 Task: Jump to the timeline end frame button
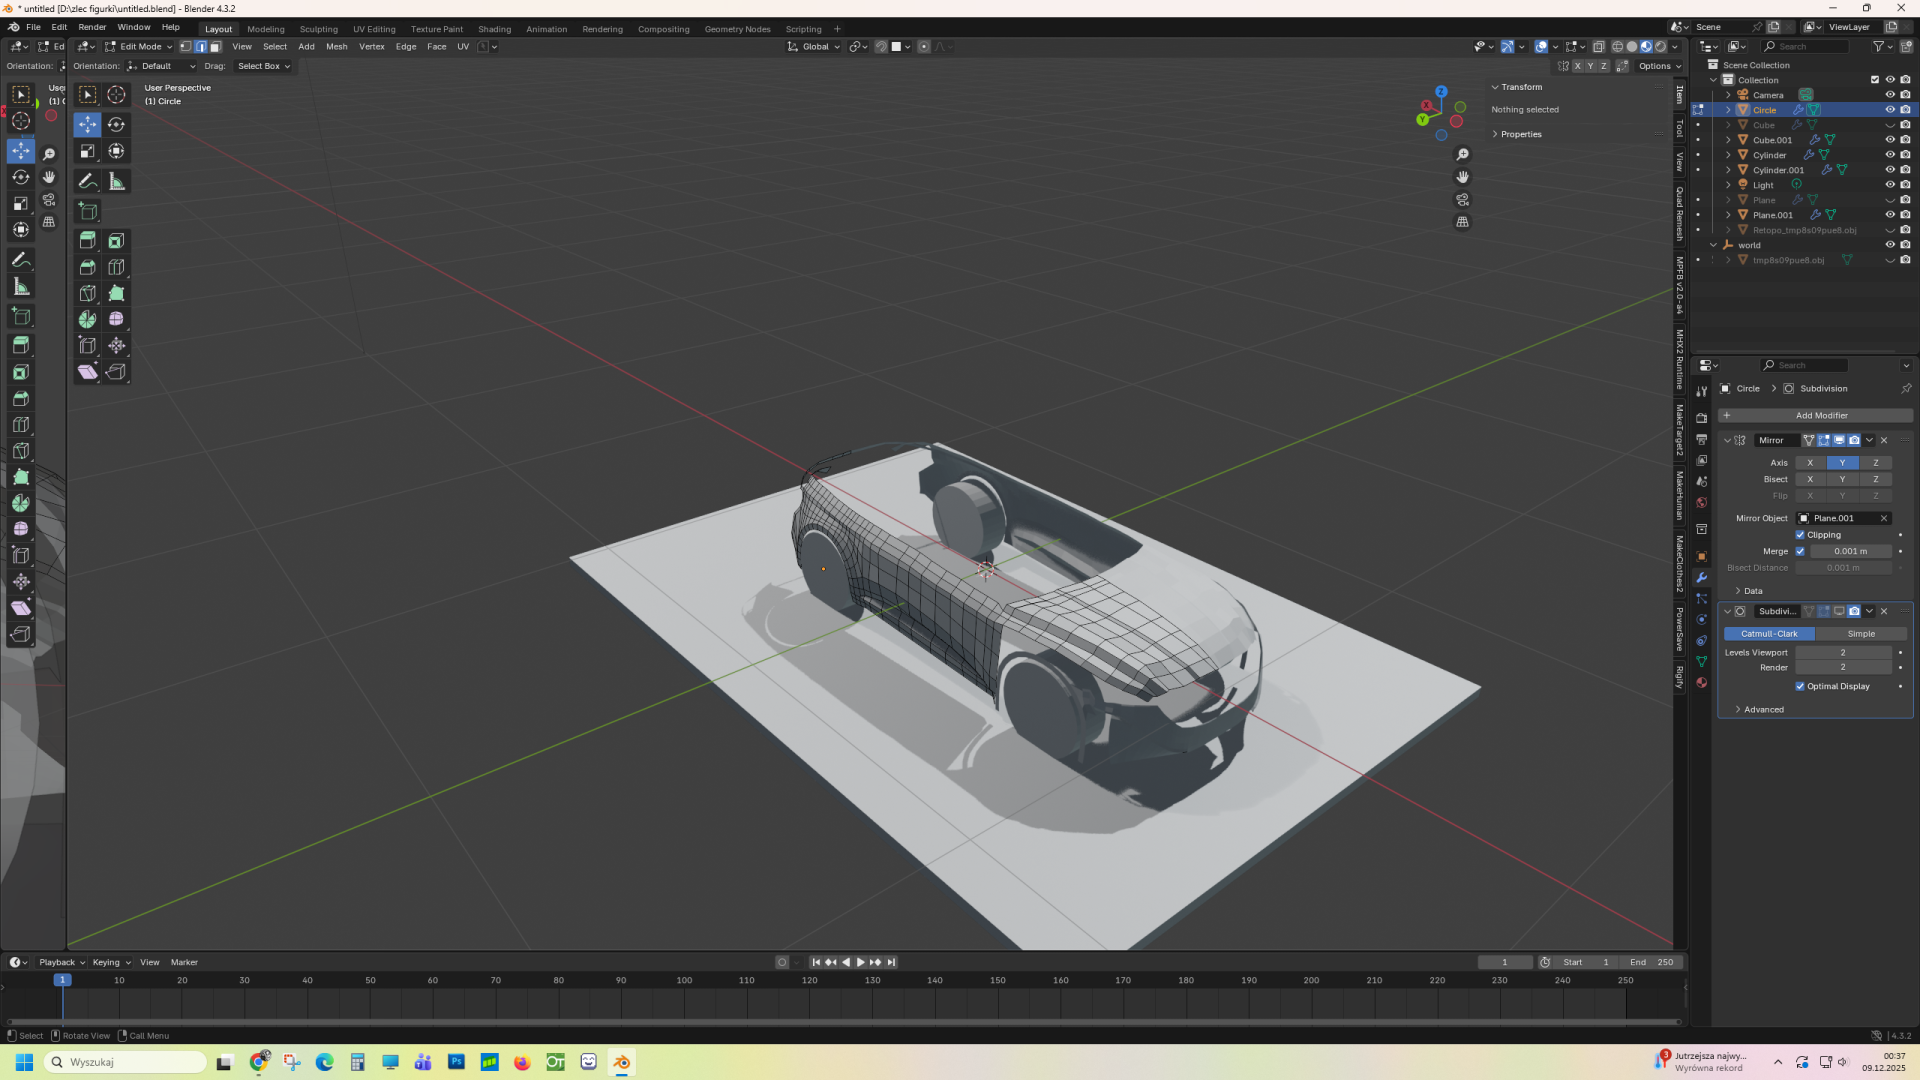tap(891, 962)
